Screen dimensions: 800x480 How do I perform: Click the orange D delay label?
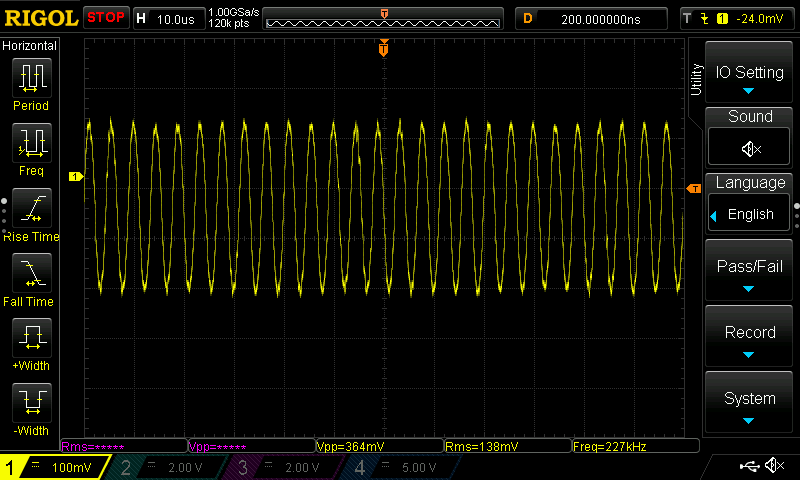(x=528, y=19)
